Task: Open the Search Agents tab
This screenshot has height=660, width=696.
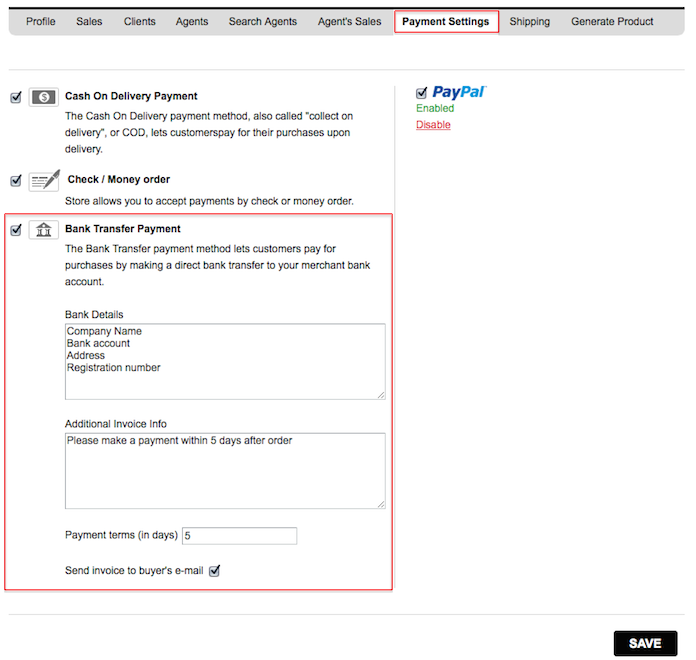Action: 263,21
